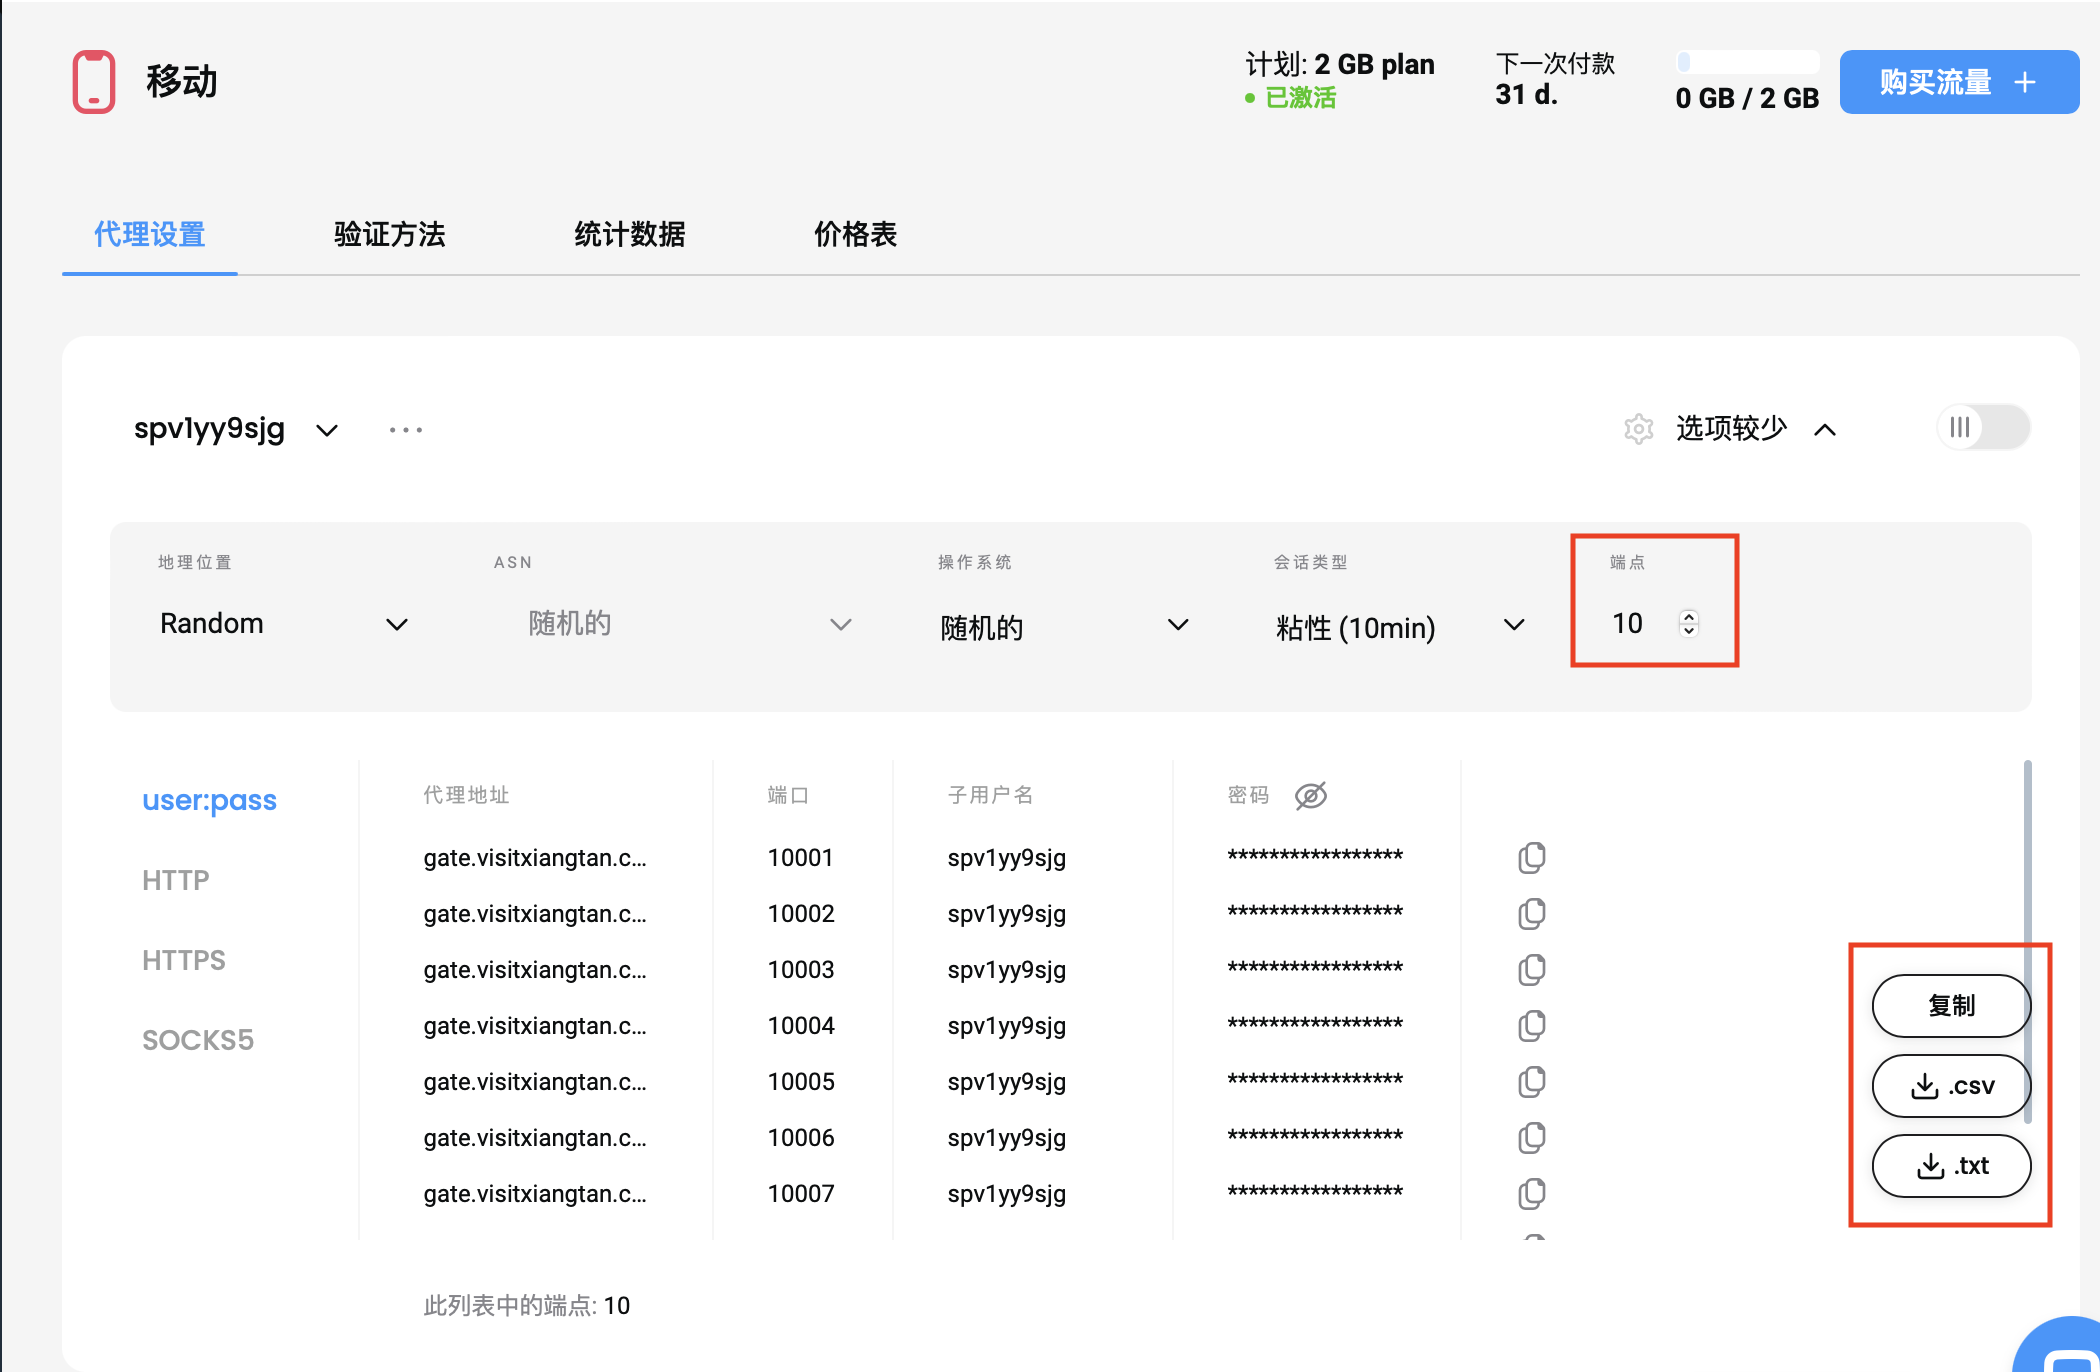Image resolution: width=2100 pixels, height=1372 pixels.
Task: Copy the row with port 10003
Action: pos(1532,970)
